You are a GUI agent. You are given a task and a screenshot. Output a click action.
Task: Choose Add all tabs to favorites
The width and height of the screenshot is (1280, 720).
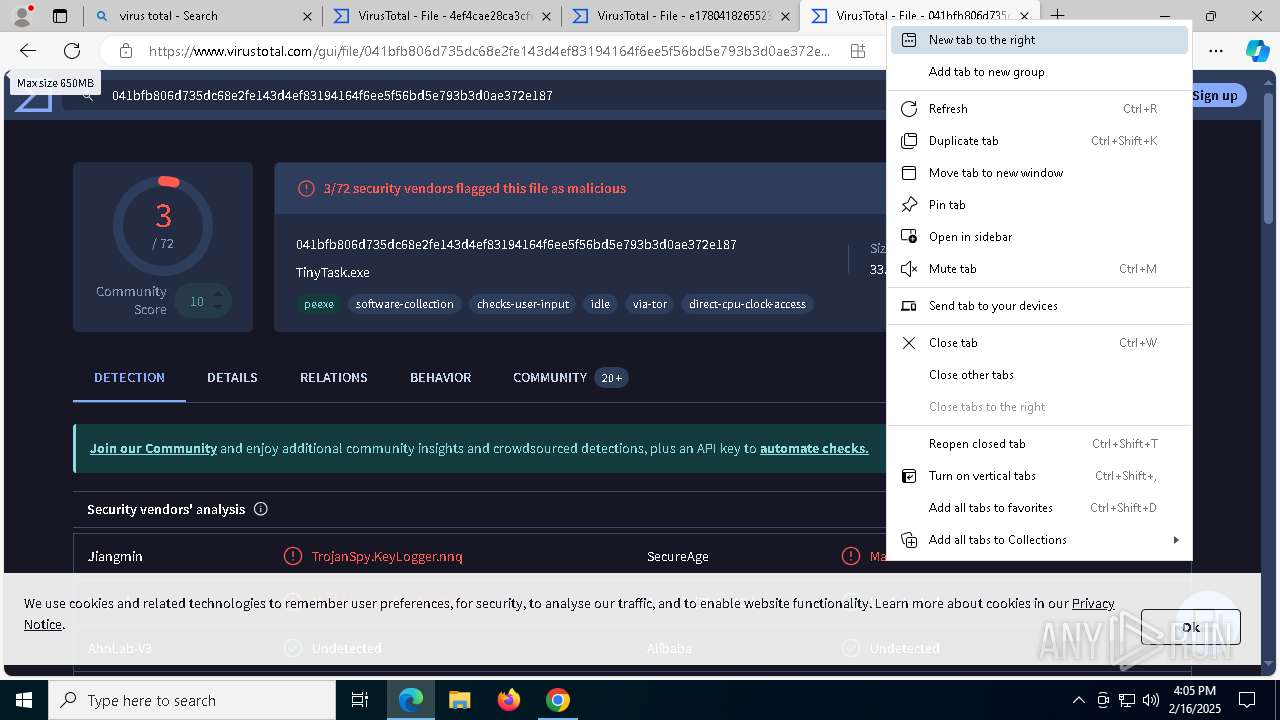coord(1039,508)
